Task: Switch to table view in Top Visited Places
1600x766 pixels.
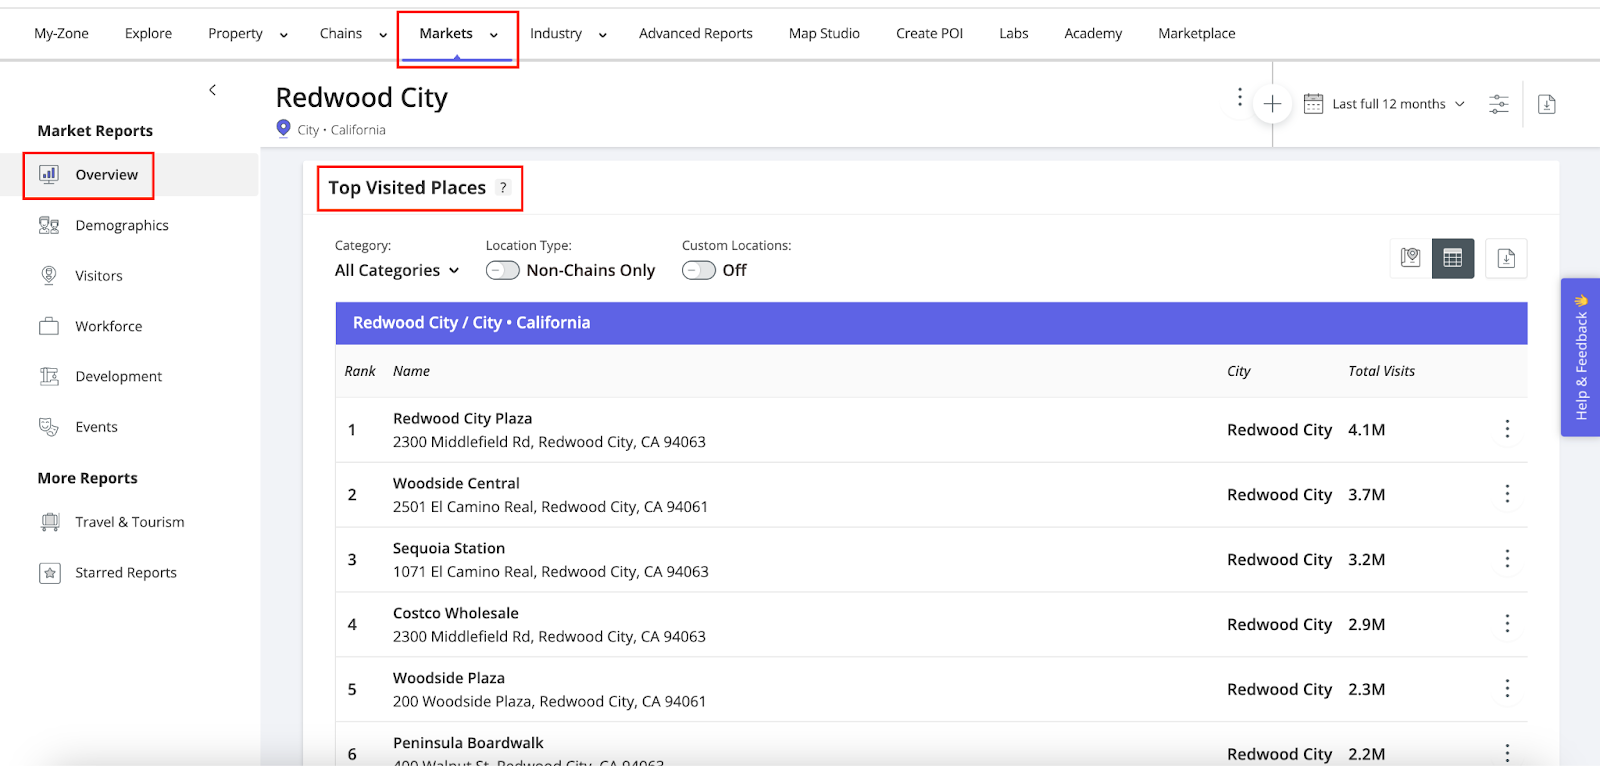Action: click(1453, 258)
